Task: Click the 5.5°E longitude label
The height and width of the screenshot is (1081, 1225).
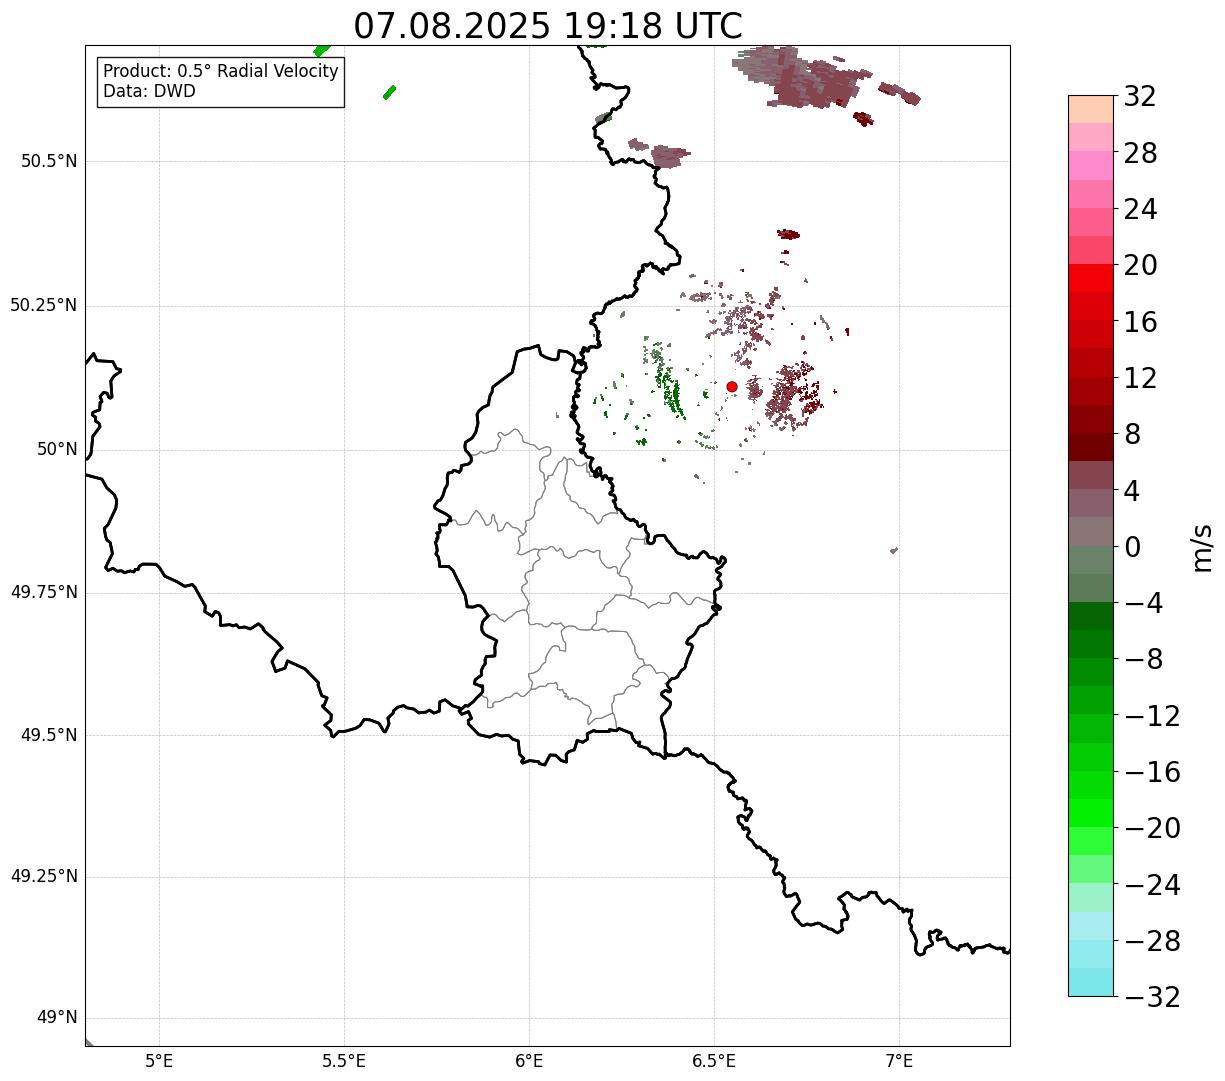Action: (x=344, y=1061)
